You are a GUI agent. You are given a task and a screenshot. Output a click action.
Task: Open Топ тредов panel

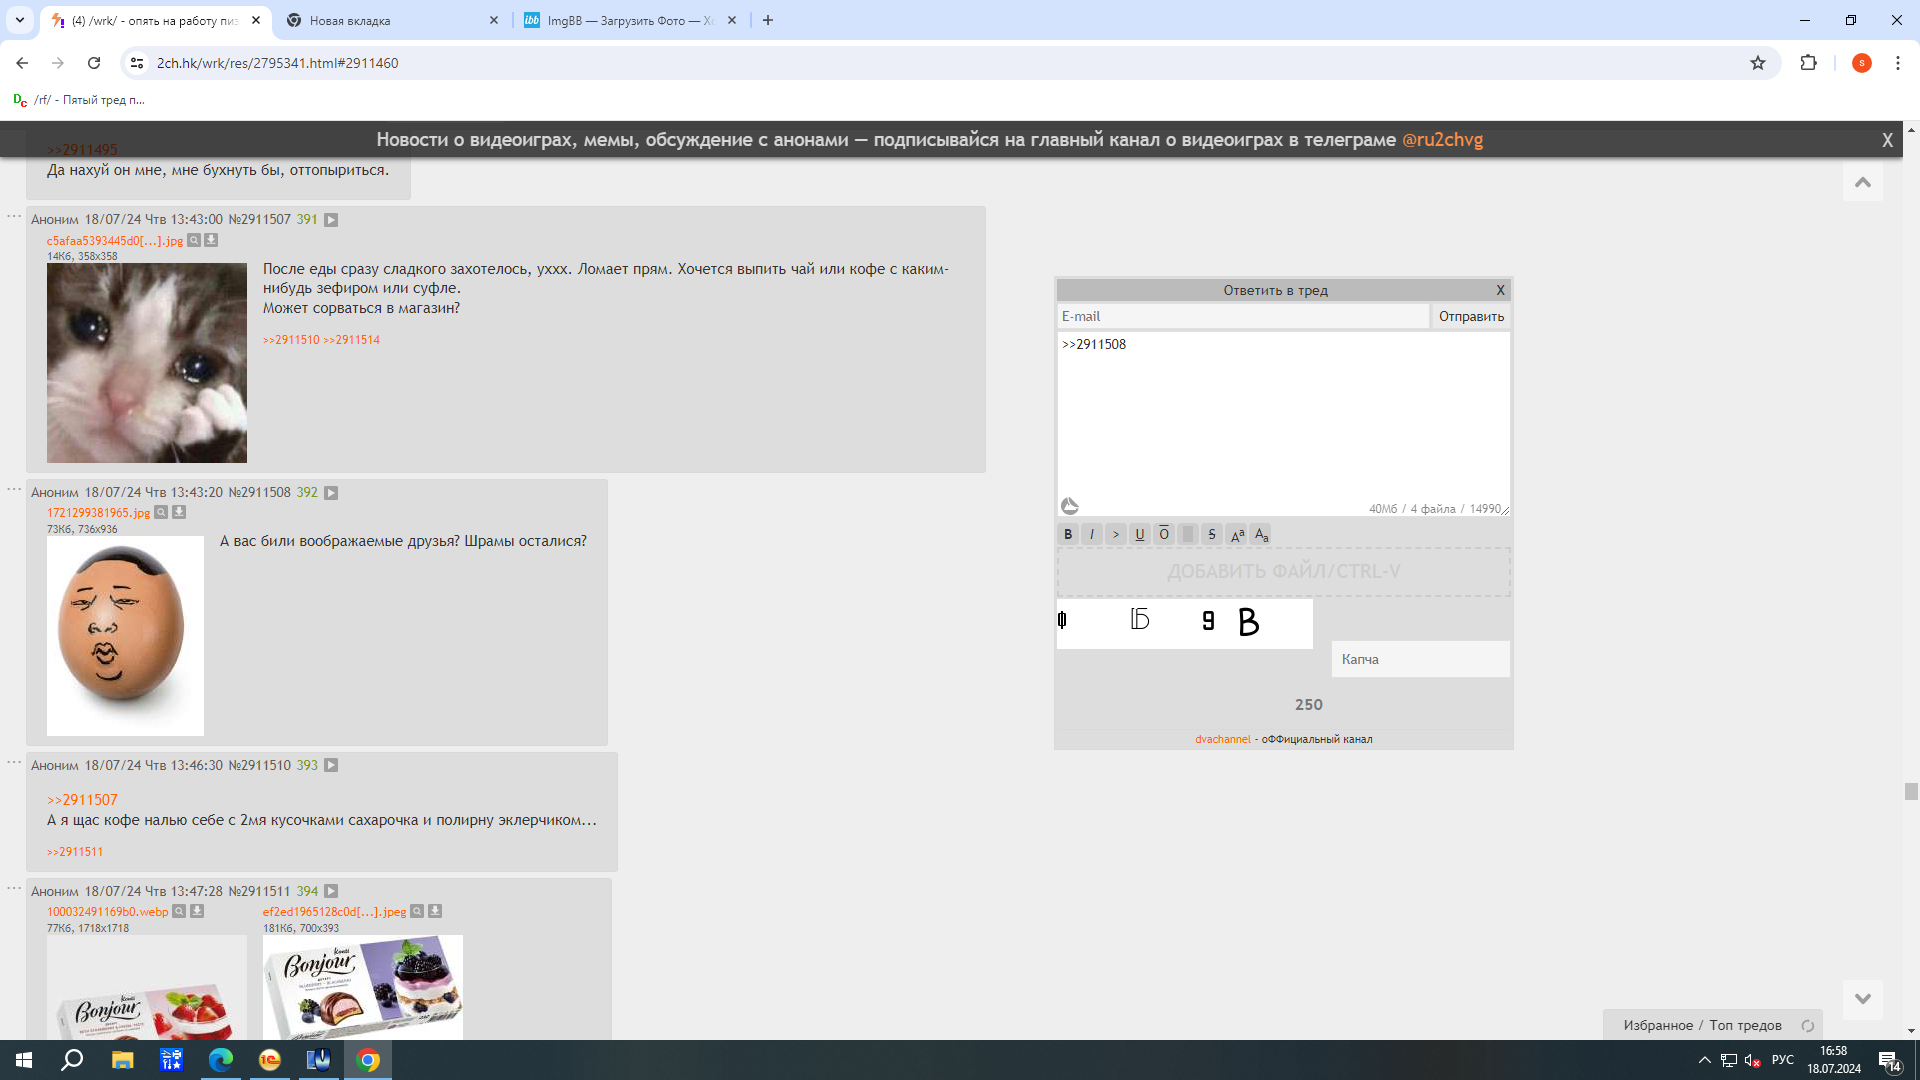[1745, 1025]
